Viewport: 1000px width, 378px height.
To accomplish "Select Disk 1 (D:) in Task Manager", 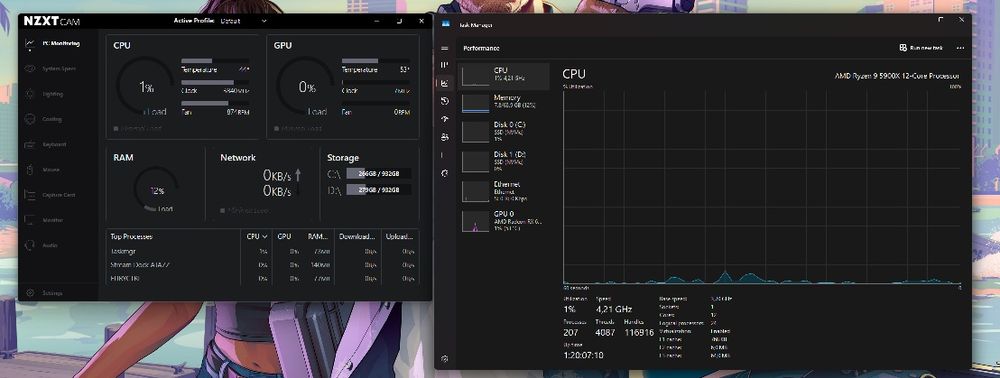I will coord(504,161).
